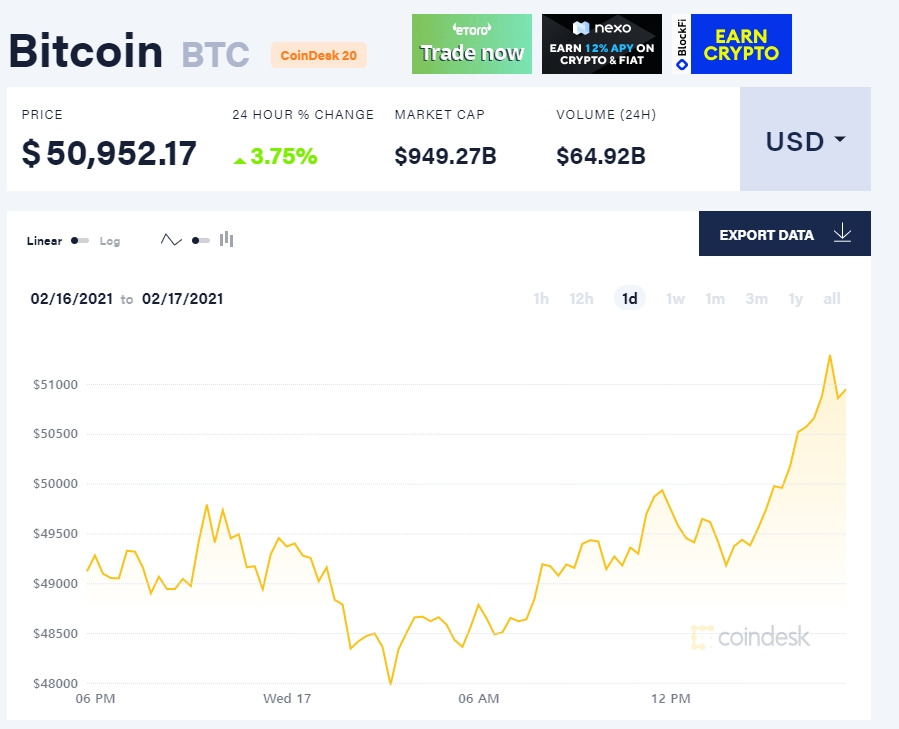
Task: Select the 1h time range
Action: 541,299
